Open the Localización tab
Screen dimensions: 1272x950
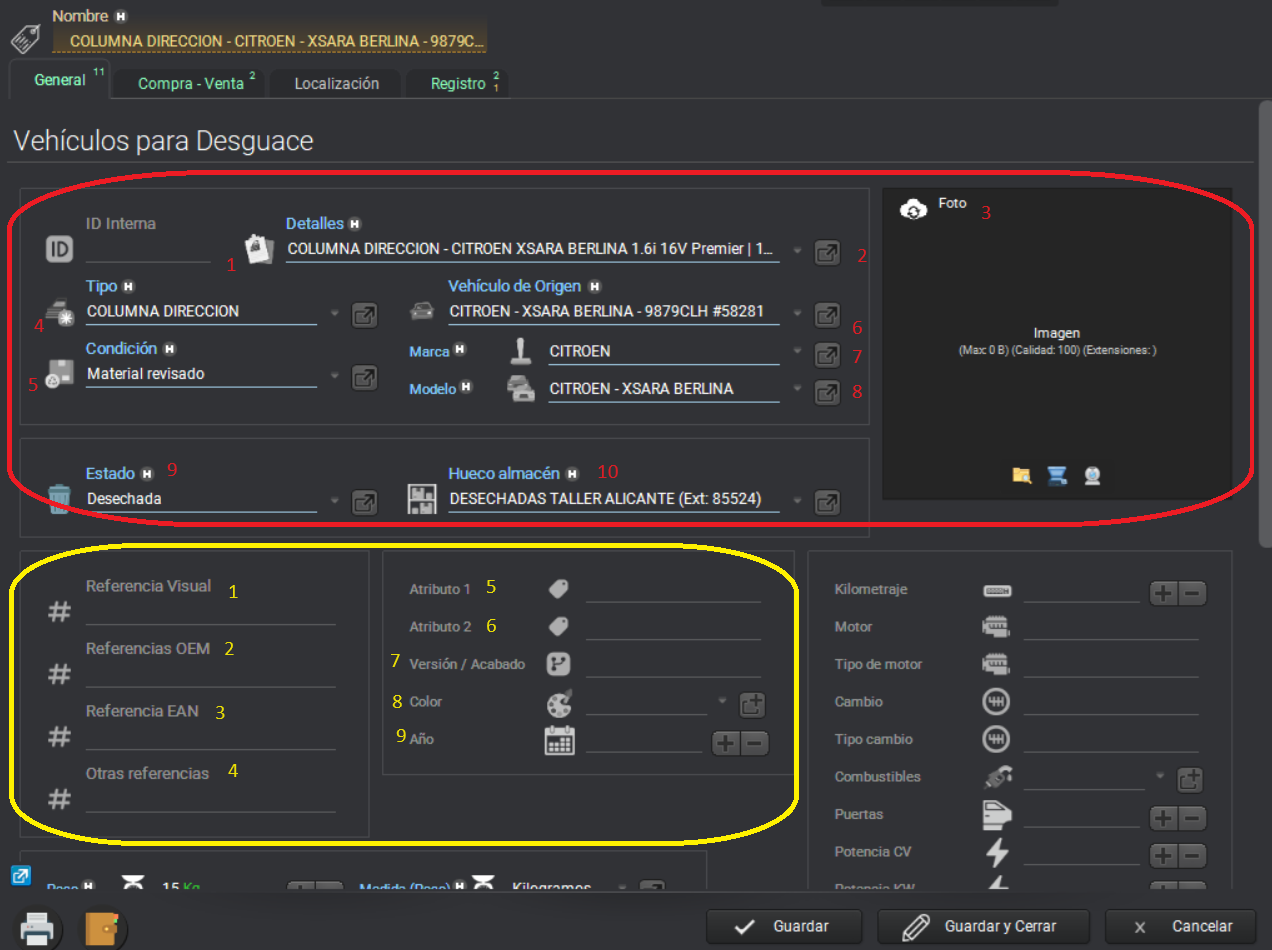(x=336, y=84)
